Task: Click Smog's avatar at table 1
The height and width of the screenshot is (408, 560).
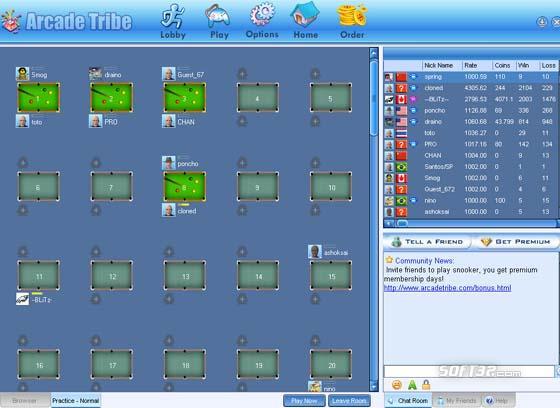Action: click(22, 74)
